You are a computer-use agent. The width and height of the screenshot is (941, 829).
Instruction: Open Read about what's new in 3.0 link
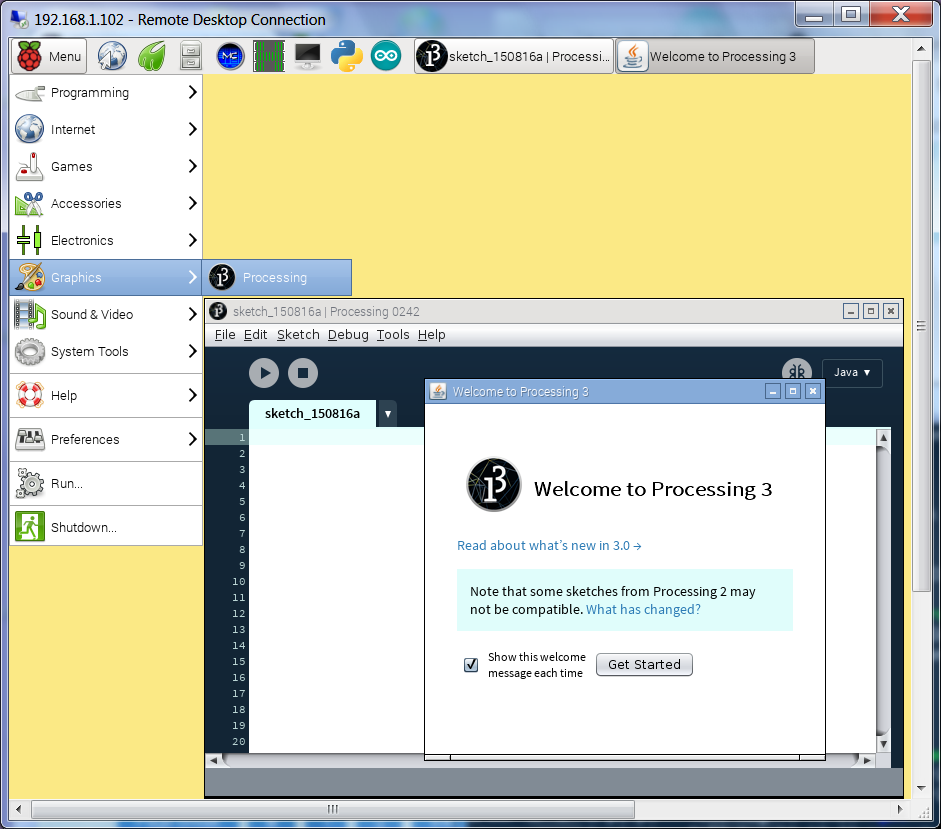[549, 546]
